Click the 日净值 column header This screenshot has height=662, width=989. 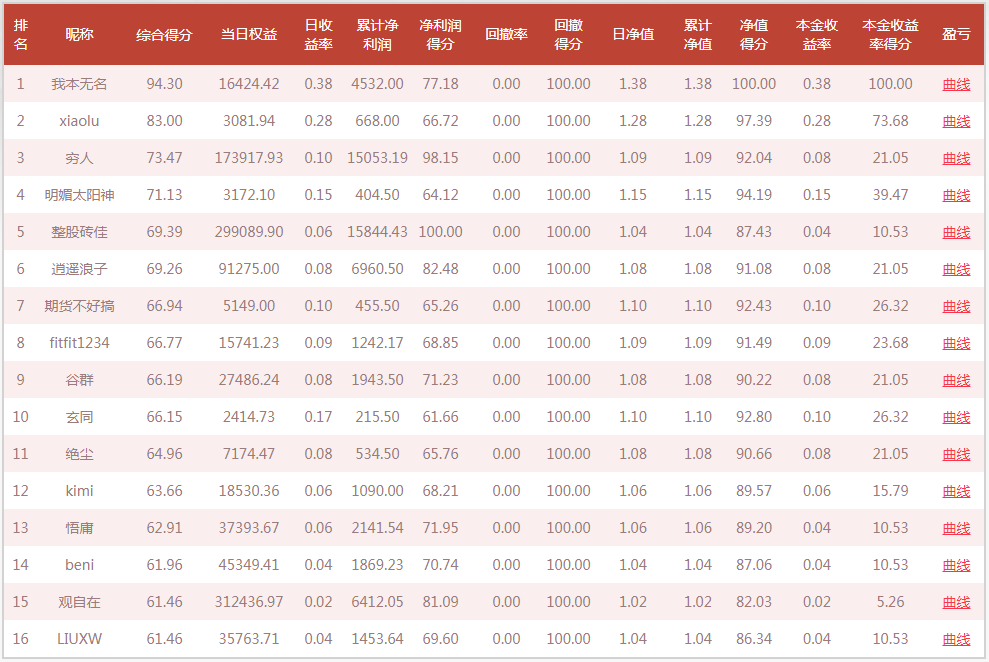pos(633,35)
